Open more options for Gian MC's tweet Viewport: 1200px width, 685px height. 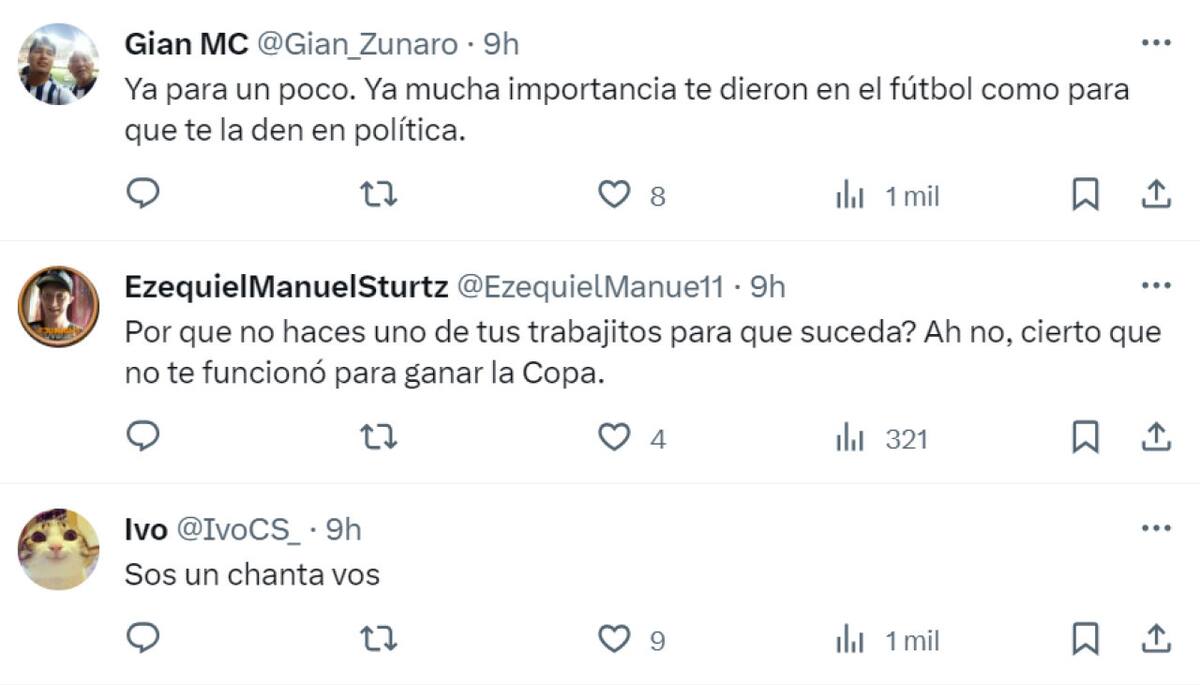[x=1157, y=40]
